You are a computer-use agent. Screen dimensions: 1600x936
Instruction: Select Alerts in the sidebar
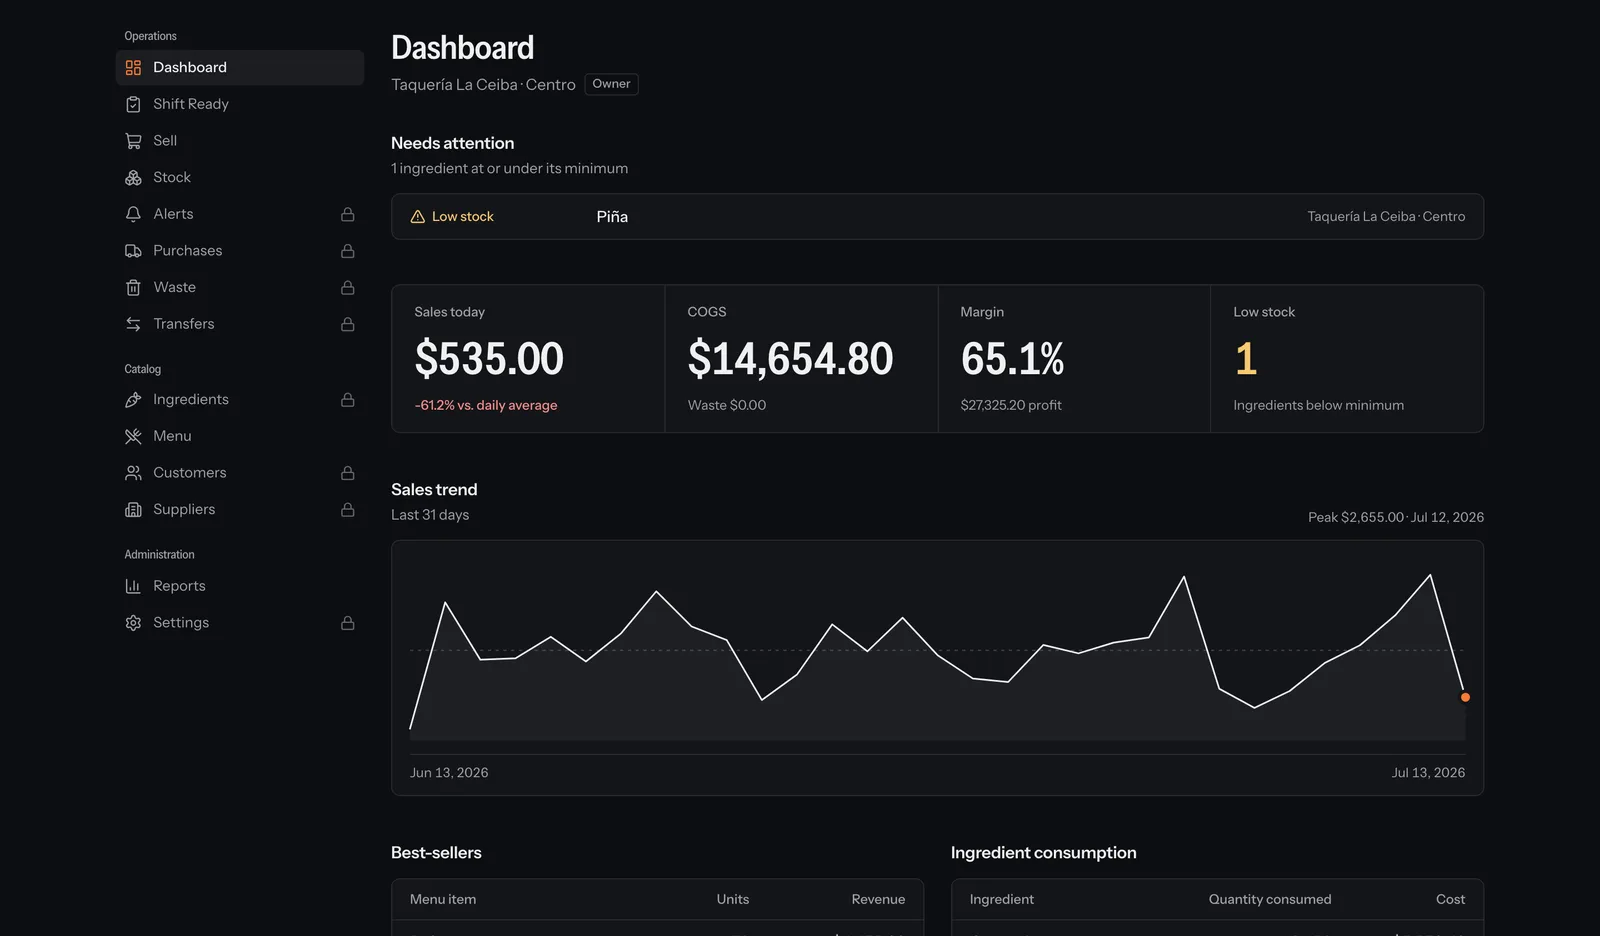tap(240, 214)
